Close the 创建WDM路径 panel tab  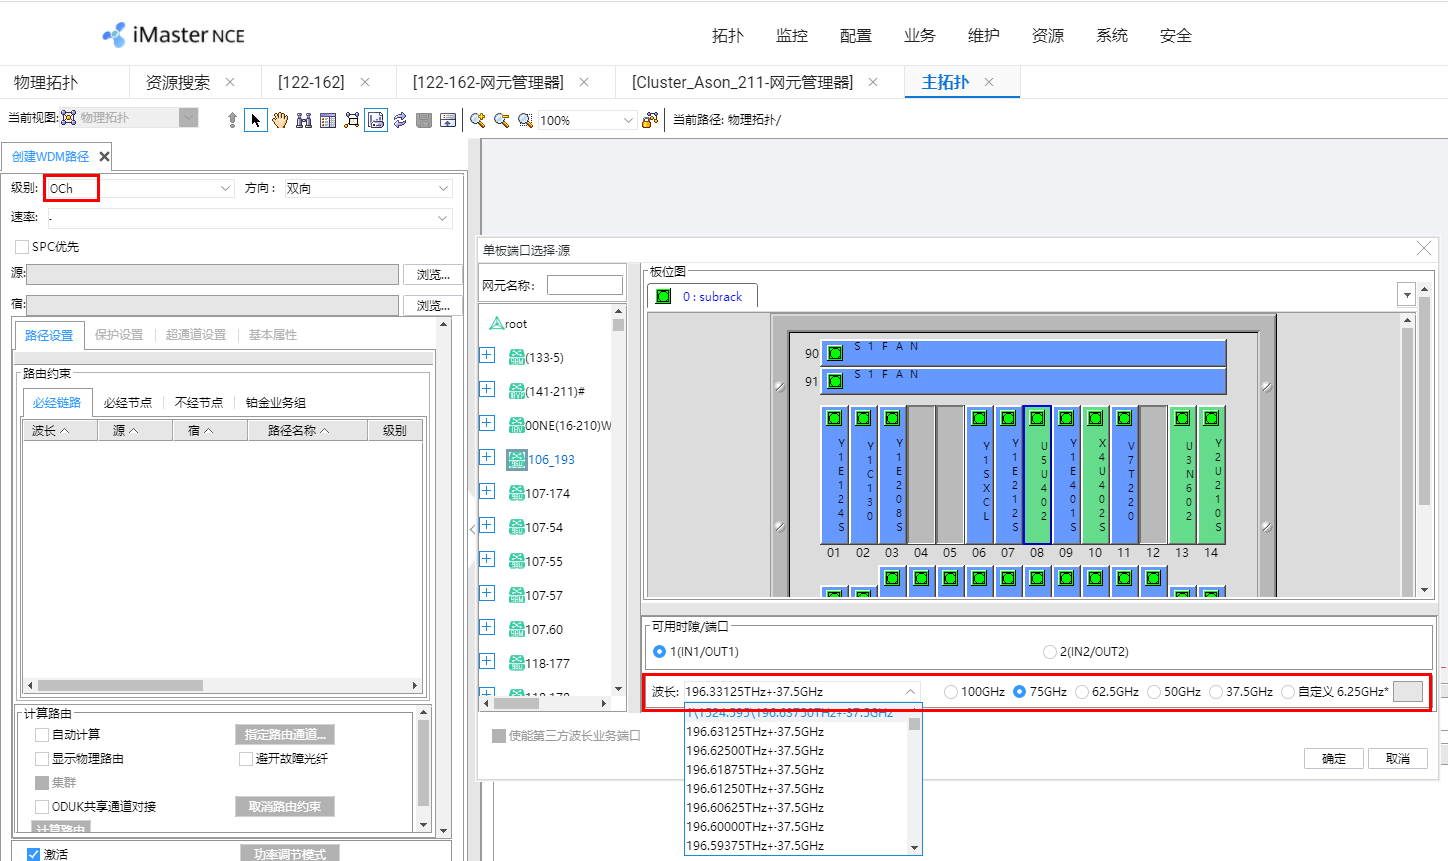tap(104, 157)
